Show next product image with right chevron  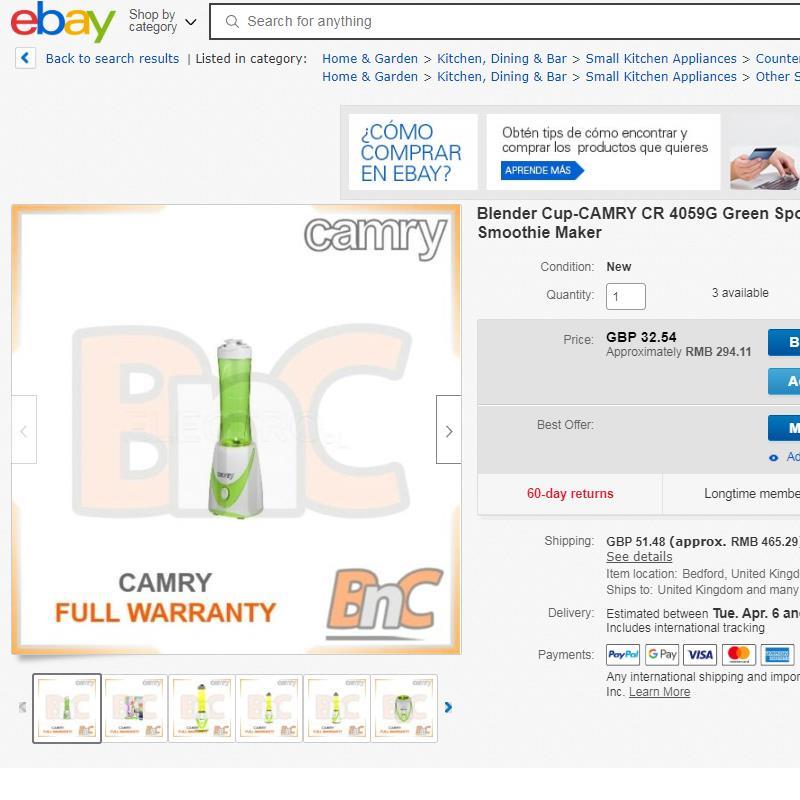point(448,430)
